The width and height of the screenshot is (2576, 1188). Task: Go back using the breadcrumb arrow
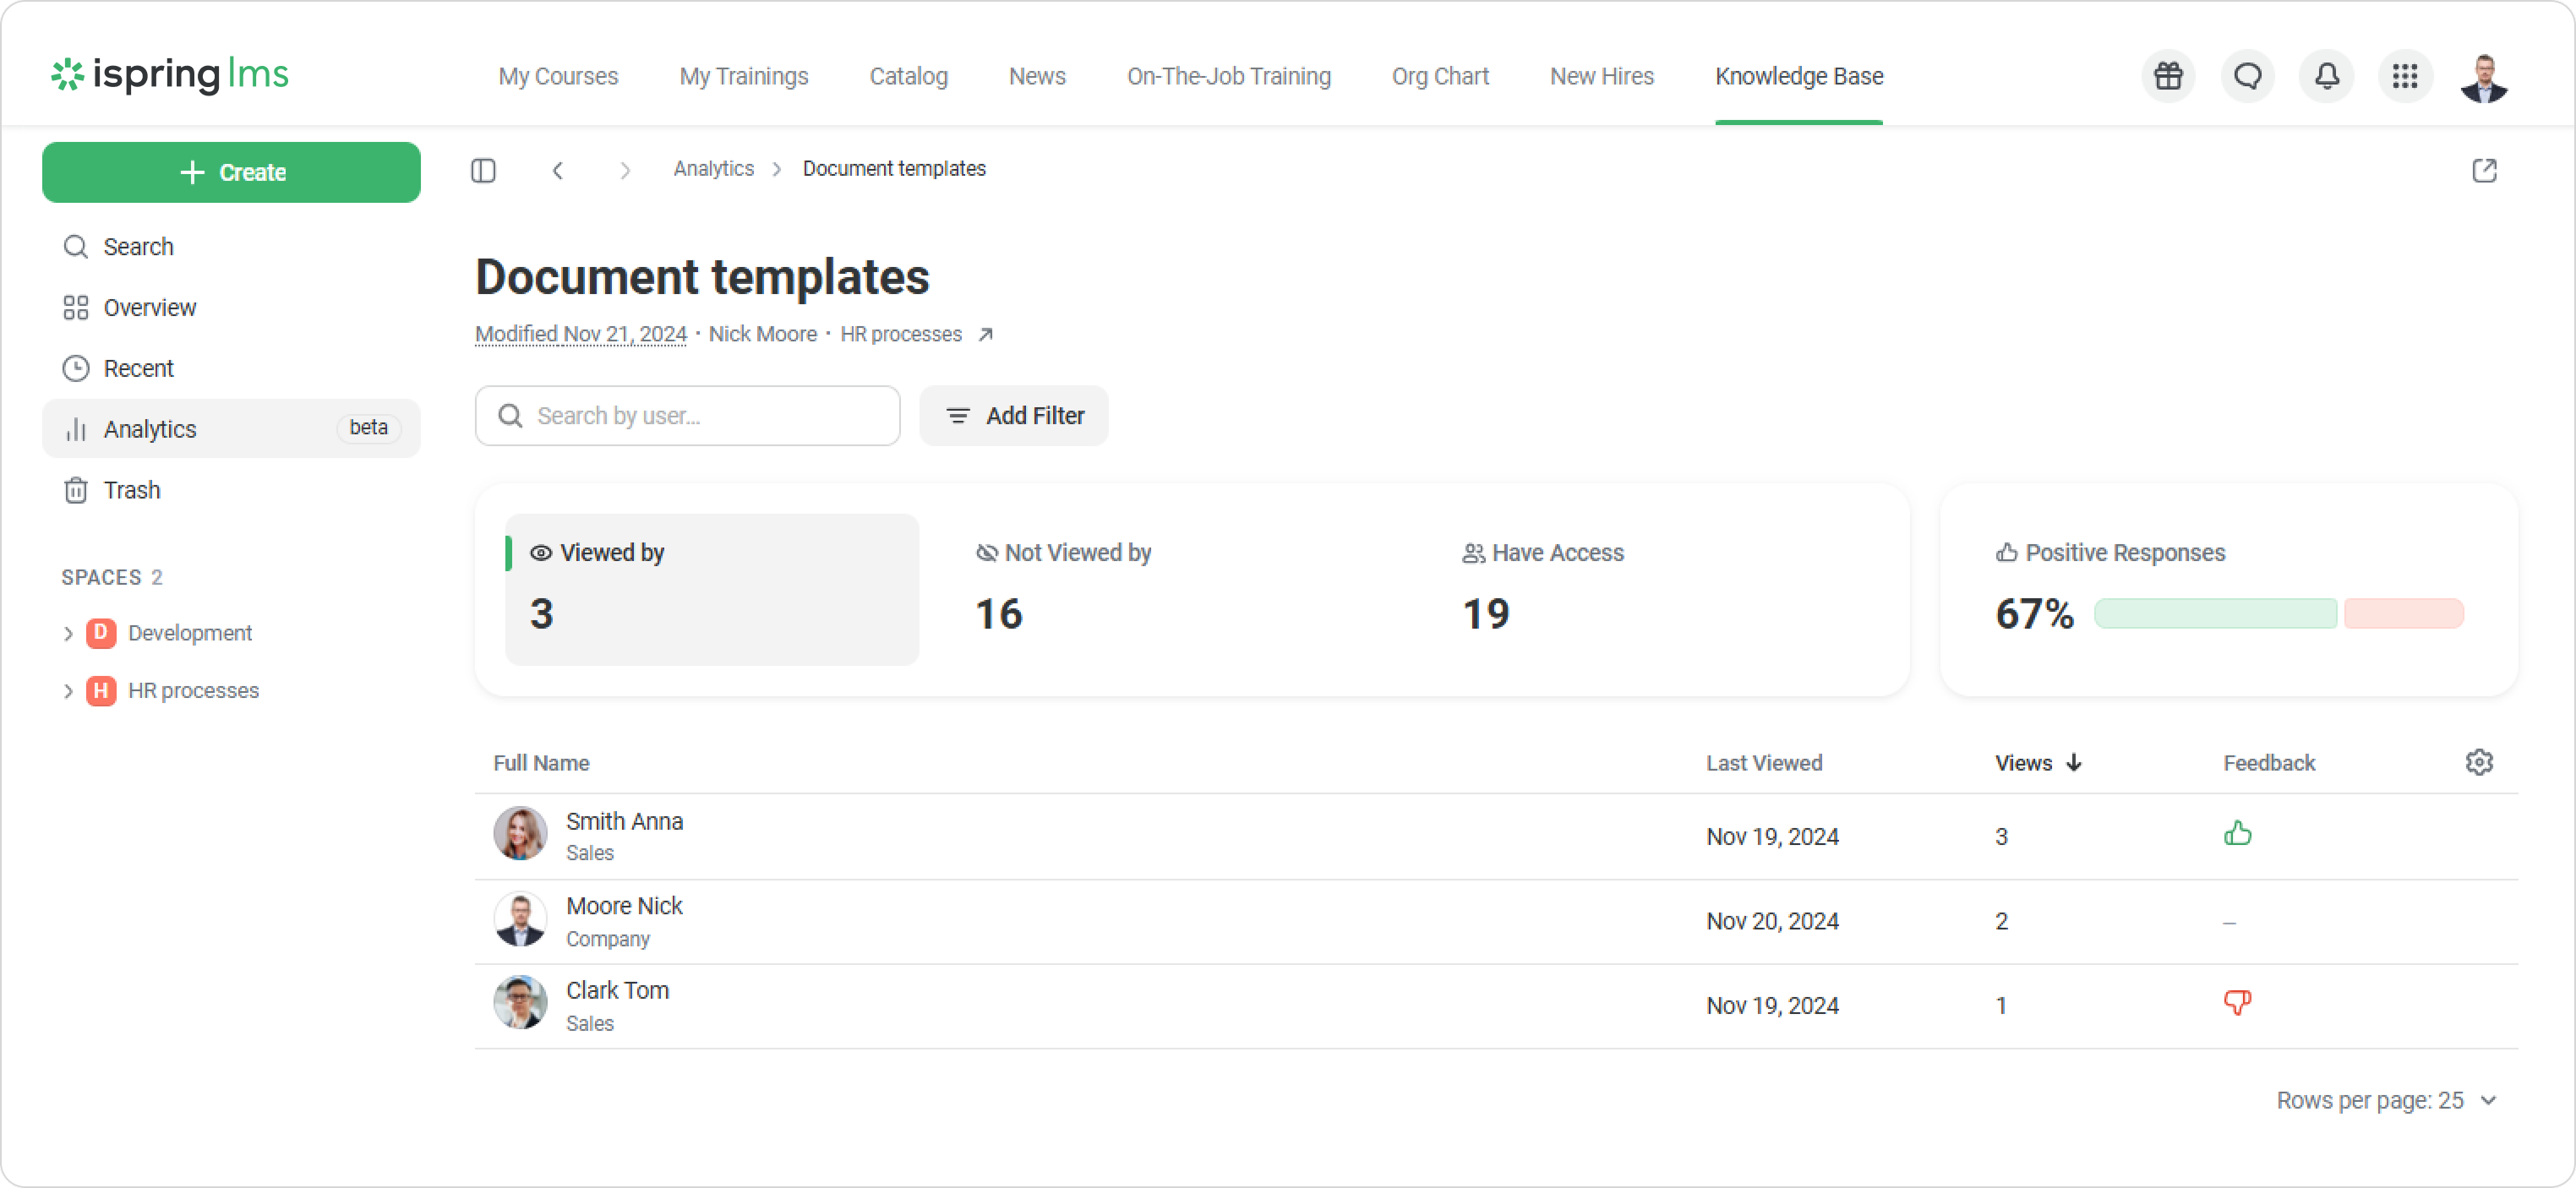558,170
